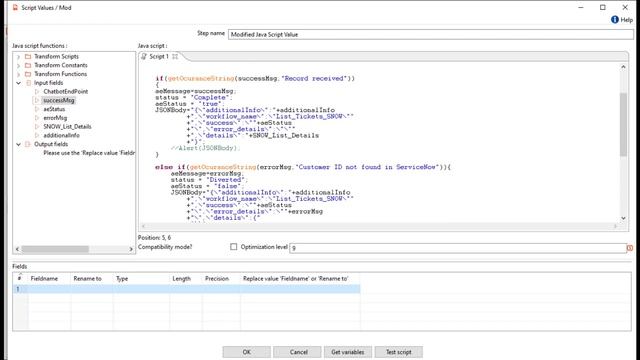
Task: Click the Output fields node icon
Action: pos(28,144)
